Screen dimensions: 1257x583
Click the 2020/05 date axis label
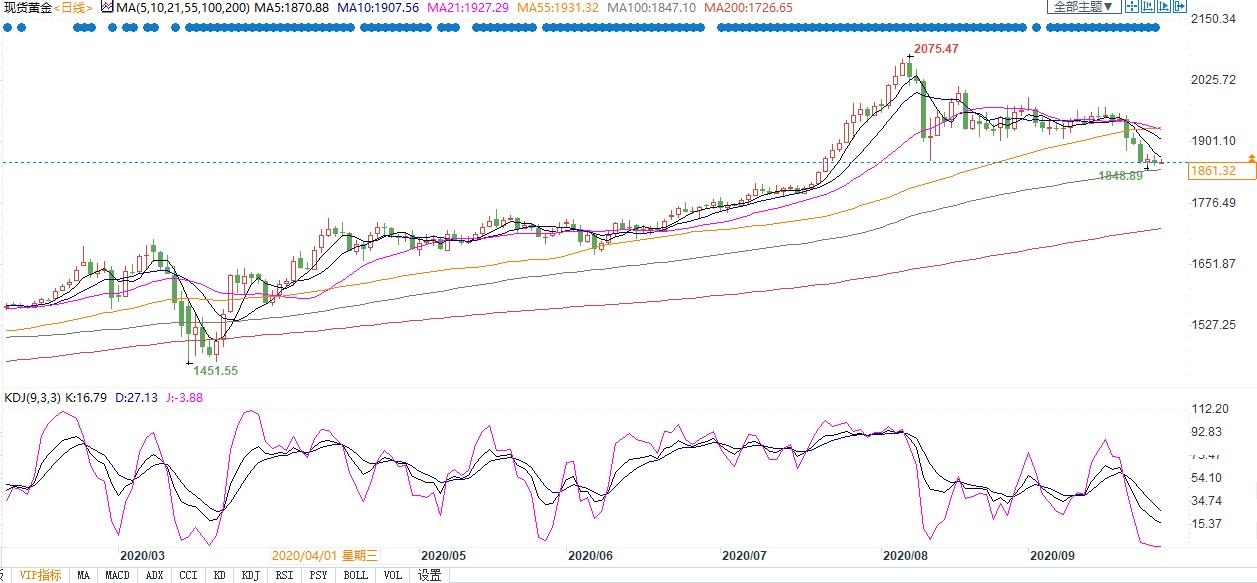(443, 554)
